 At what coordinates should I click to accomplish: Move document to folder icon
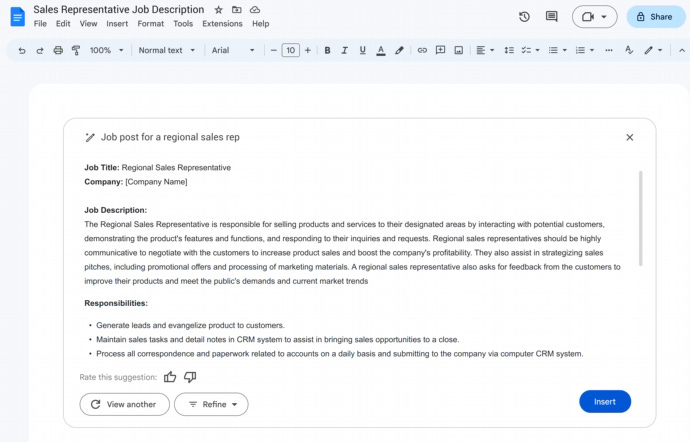coord(237,10)
